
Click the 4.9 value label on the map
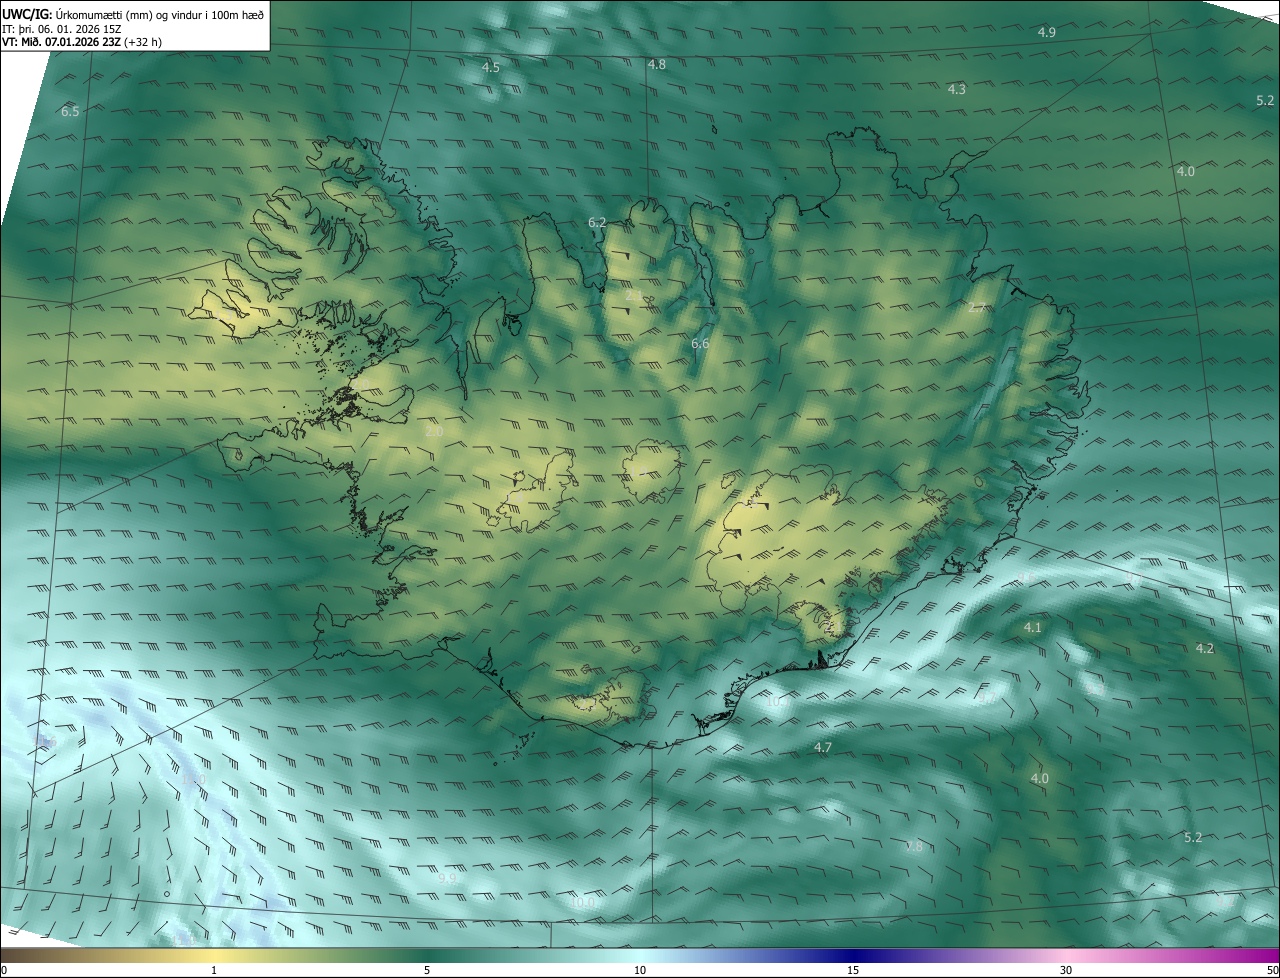(x=1046, y=33)
